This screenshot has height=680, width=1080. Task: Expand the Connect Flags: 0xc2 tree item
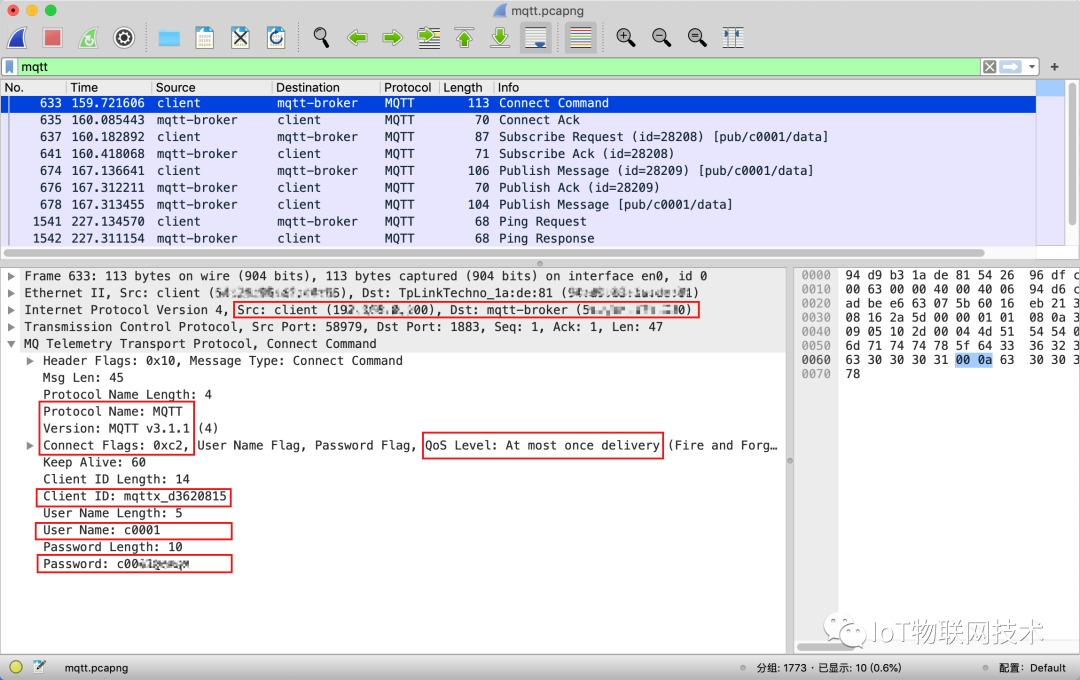coord(31,445)
